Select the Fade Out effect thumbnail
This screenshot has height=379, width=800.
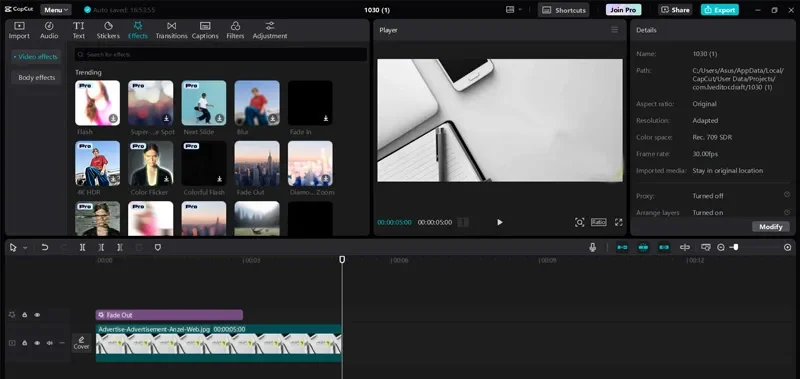(x=257, y=163)
